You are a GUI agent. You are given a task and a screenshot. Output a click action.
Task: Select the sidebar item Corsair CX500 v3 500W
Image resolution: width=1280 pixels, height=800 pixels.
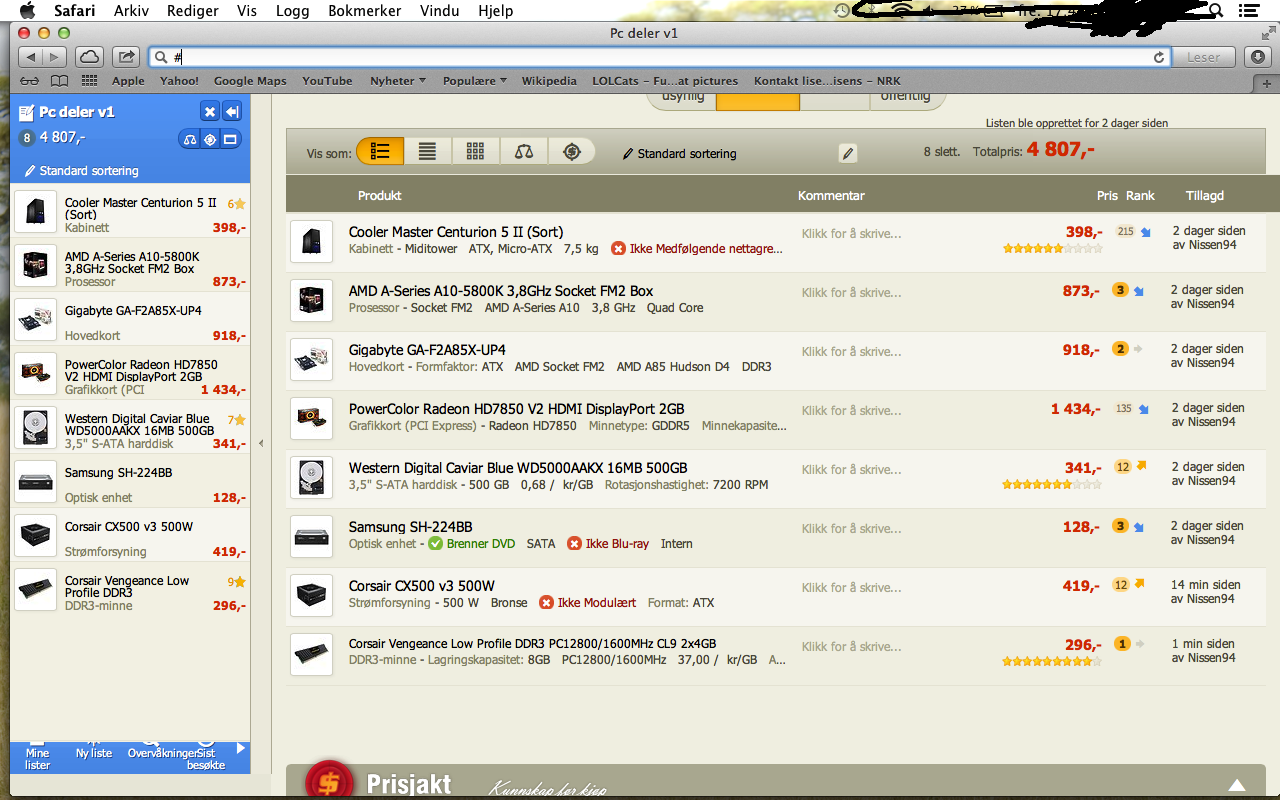(130, 536)
